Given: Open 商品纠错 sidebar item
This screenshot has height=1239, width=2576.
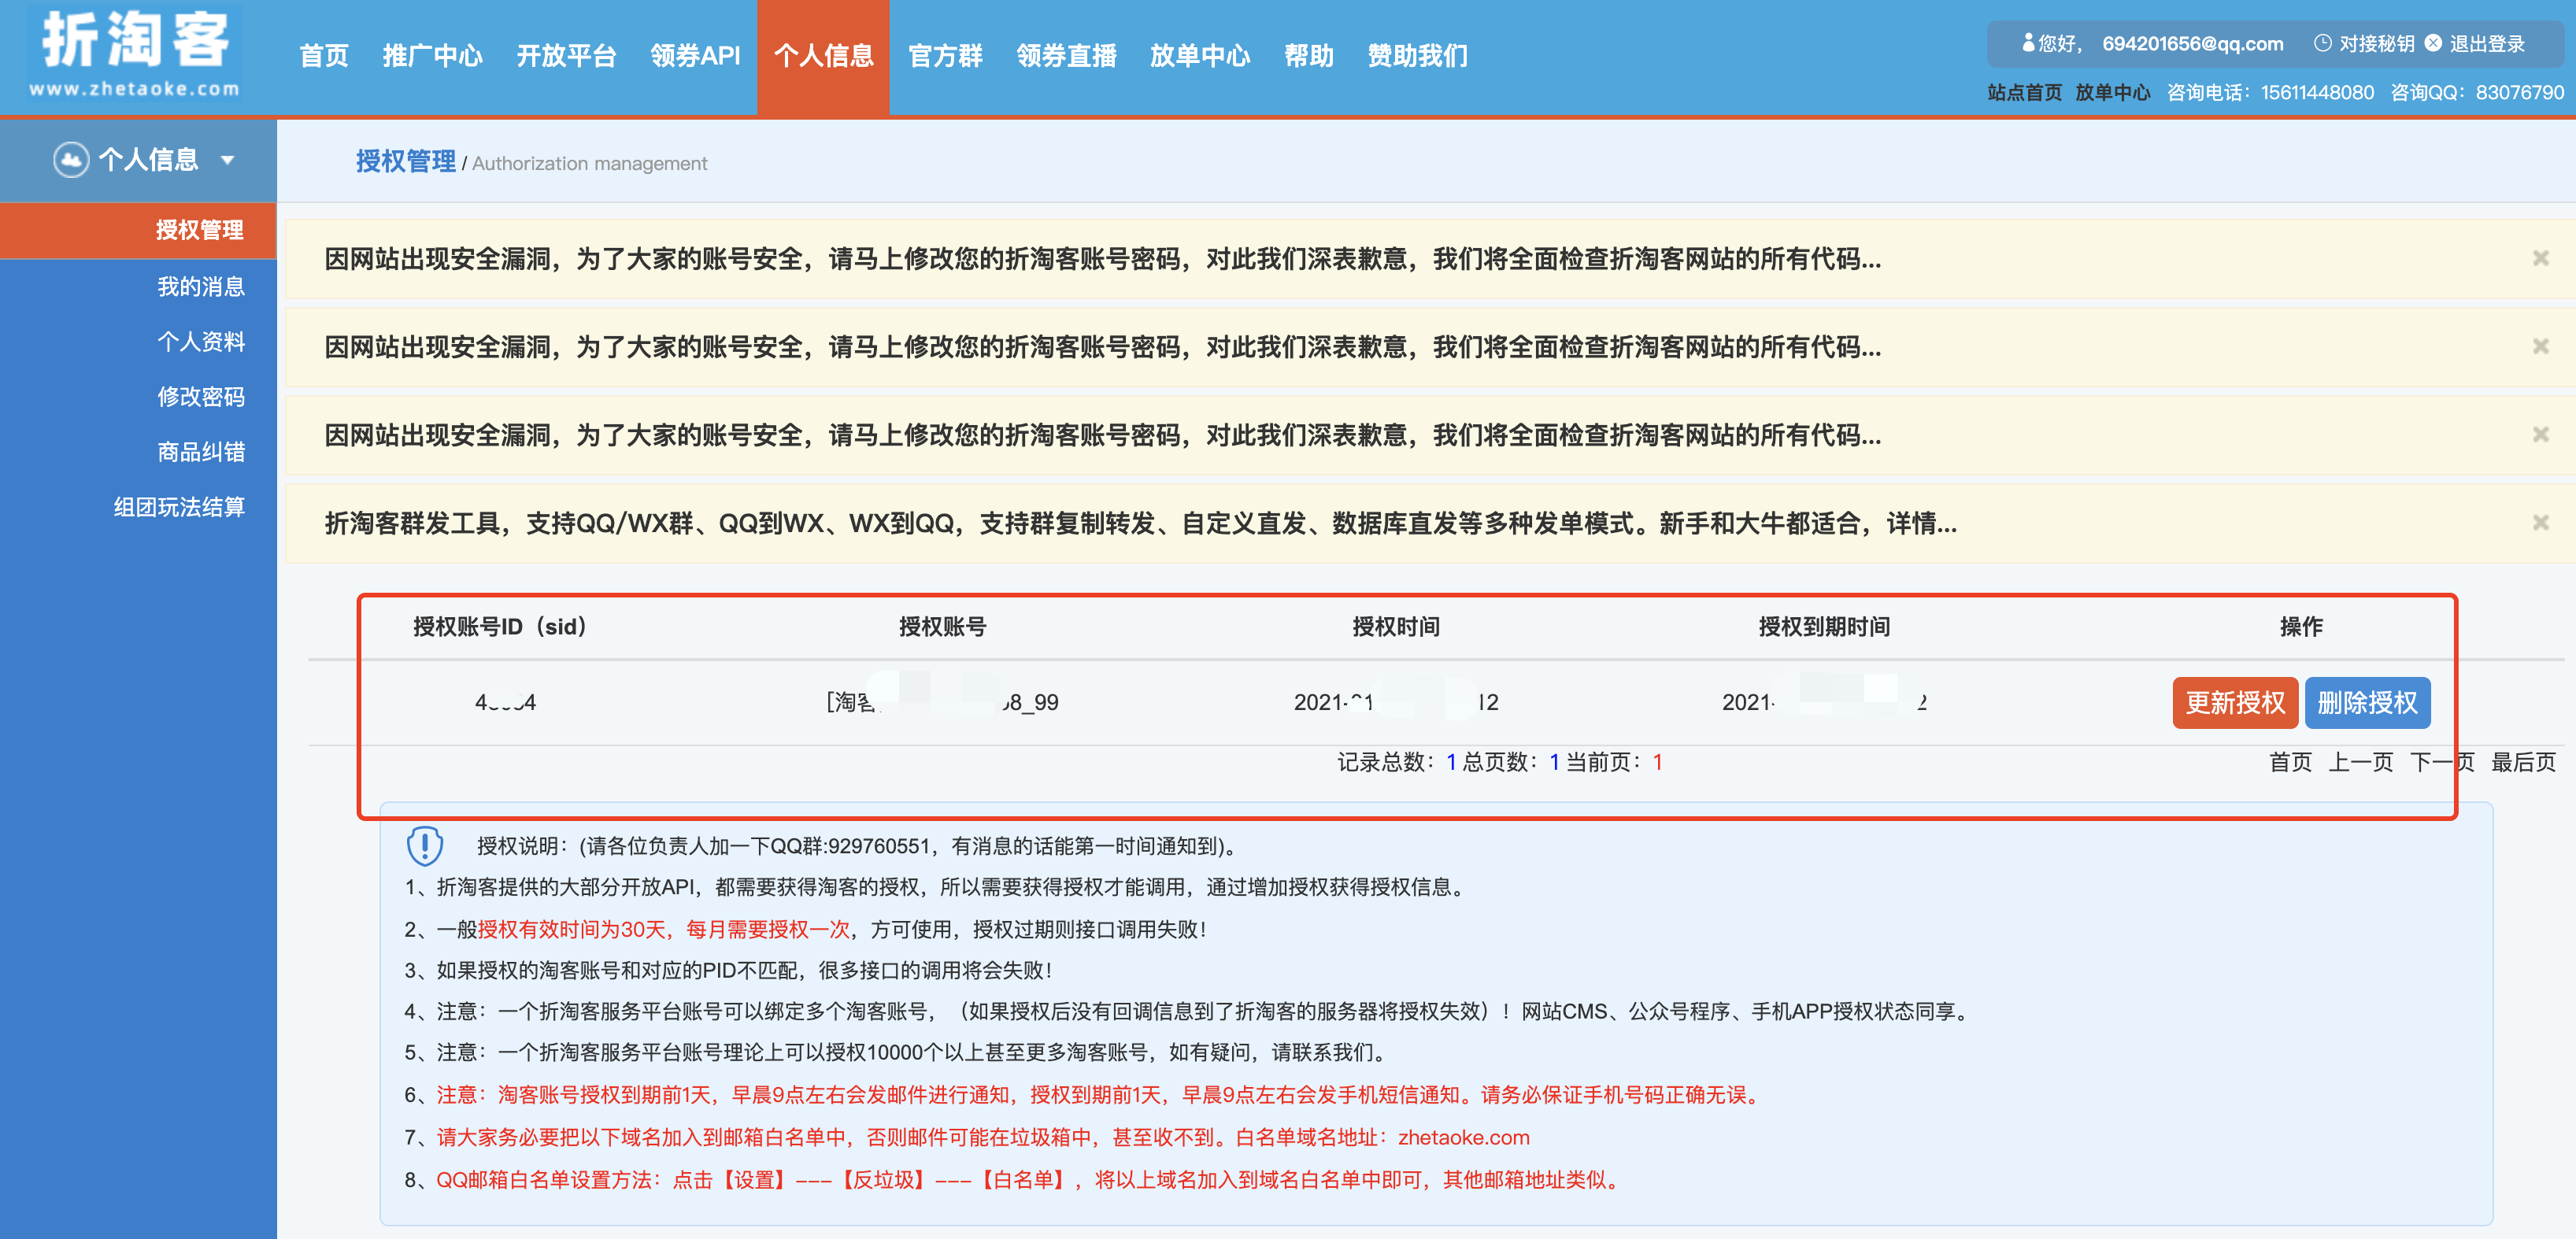Looking at the screenshot, I should [201, 452].
